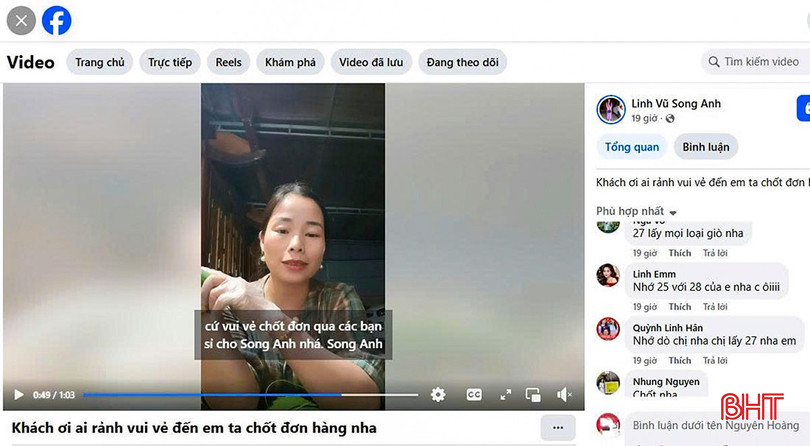810x446 pixels.
Task: Unmute the video sound
Action: (x=564, y=395)
